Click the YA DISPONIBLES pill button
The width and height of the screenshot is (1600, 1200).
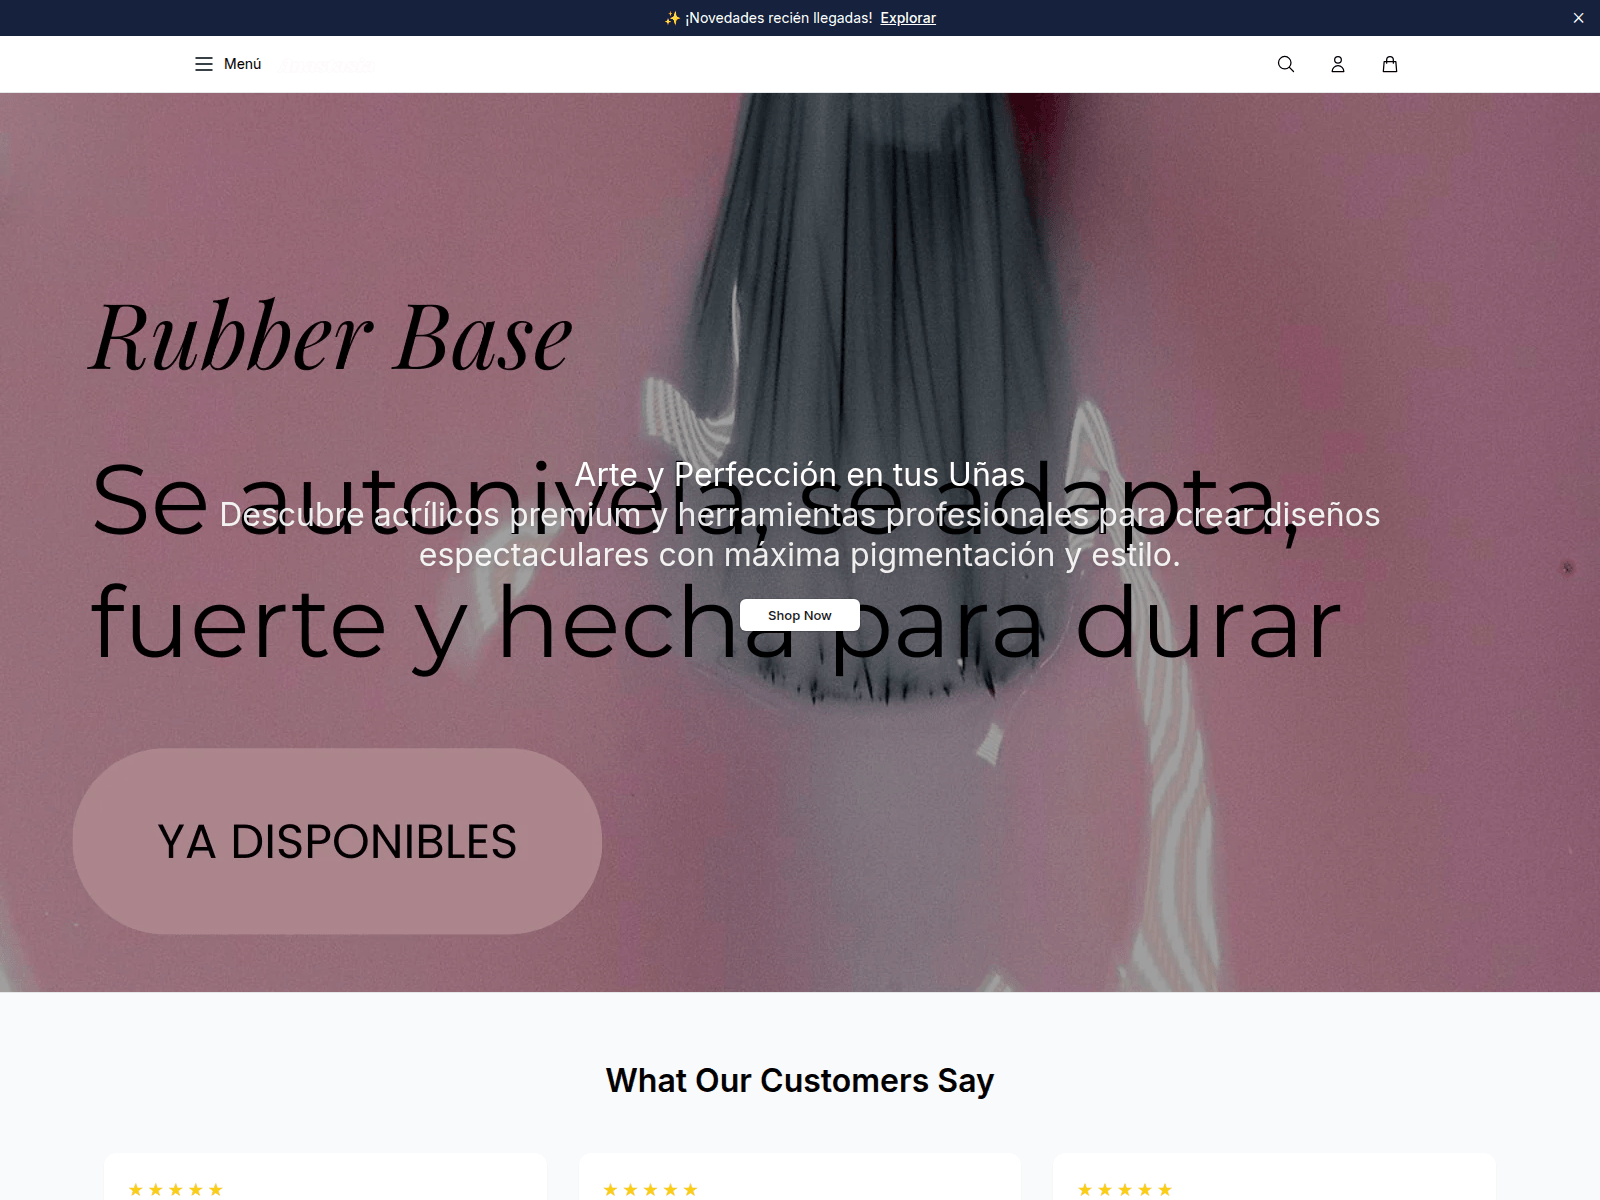tap(337, 841)
